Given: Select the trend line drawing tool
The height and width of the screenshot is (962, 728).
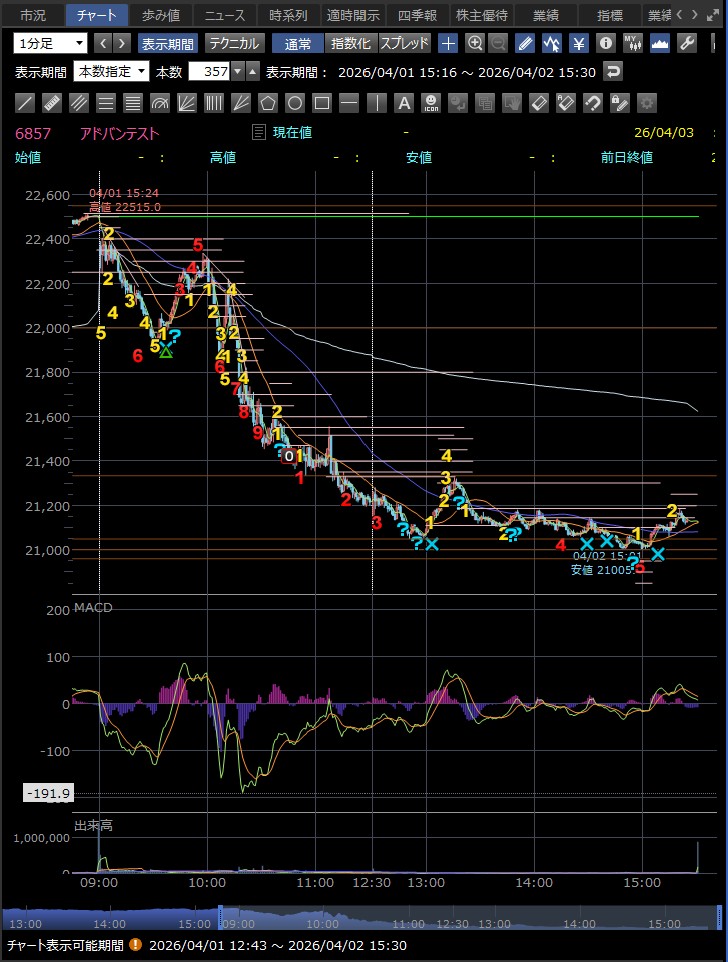Looking at the screenshot, I should (x=26, y=103).
